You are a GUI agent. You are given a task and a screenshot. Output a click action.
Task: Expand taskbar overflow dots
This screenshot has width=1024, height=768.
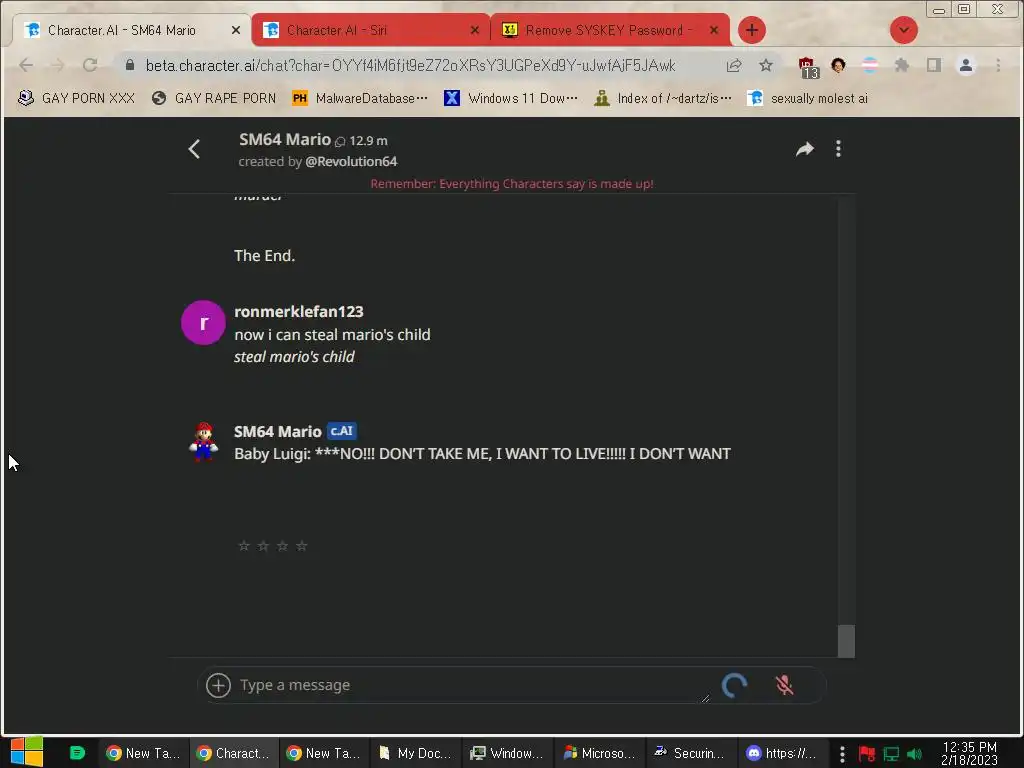[842, 754]
